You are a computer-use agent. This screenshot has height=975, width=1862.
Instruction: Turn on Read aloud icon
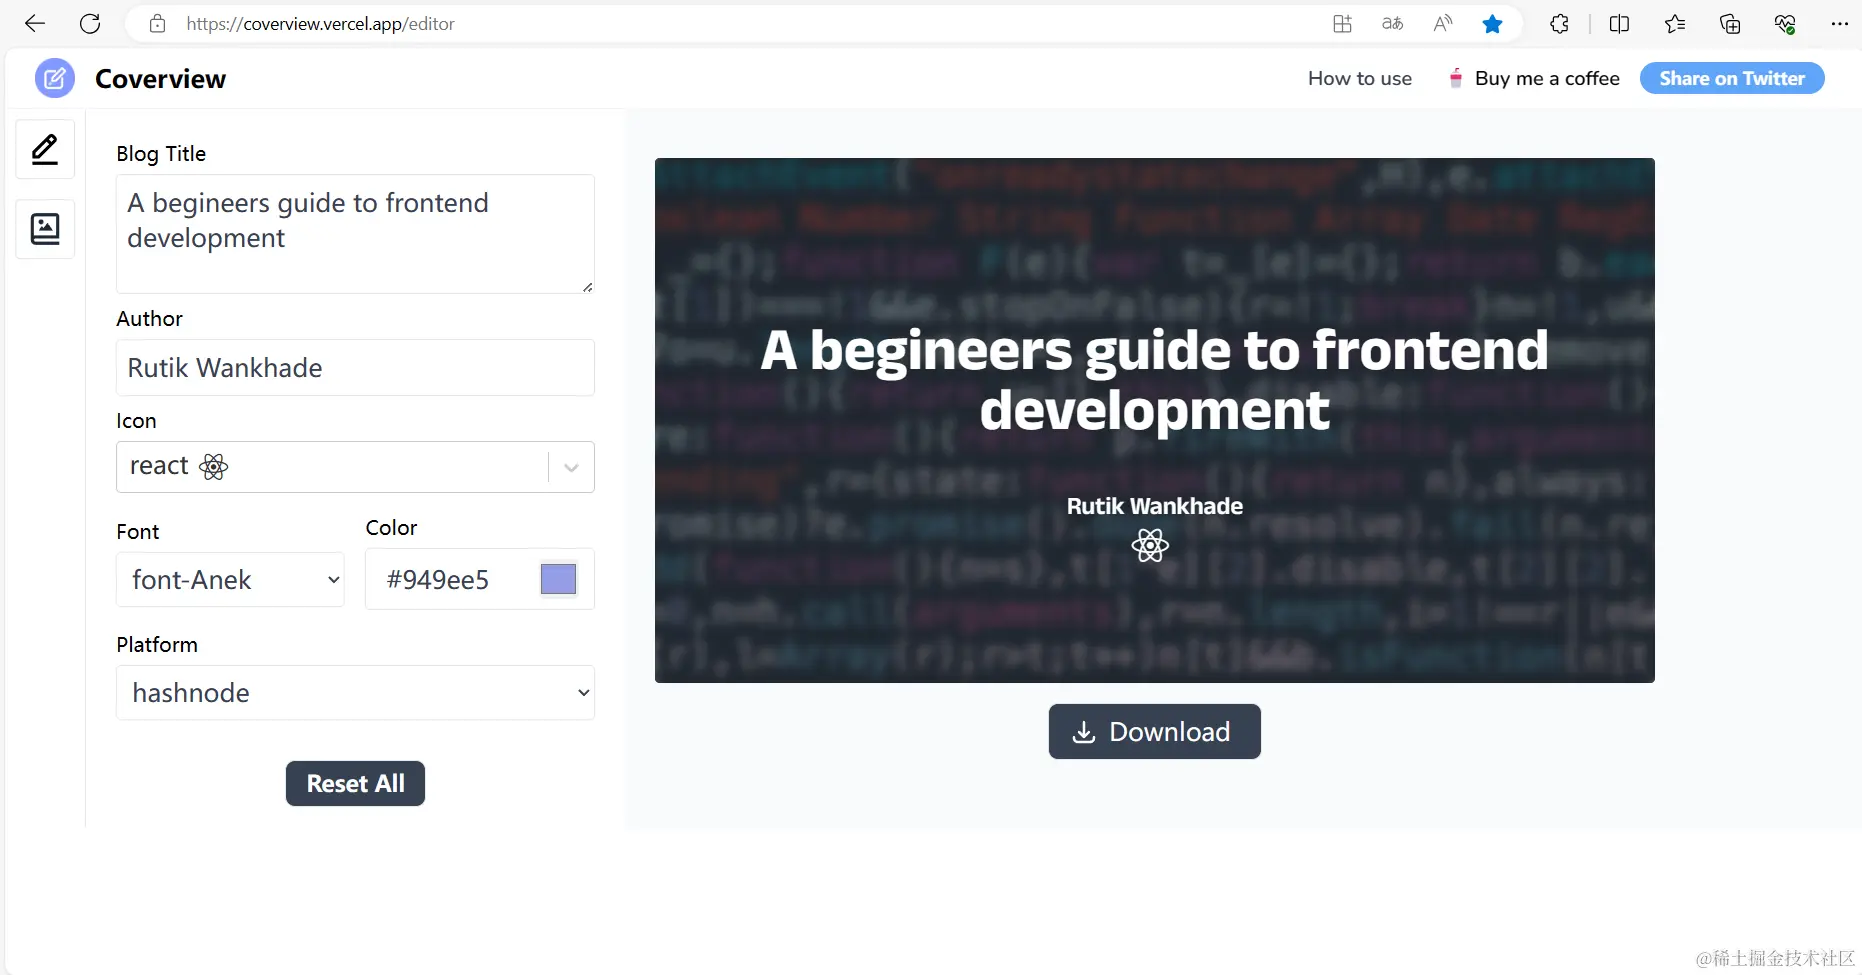pos(1442,24)
